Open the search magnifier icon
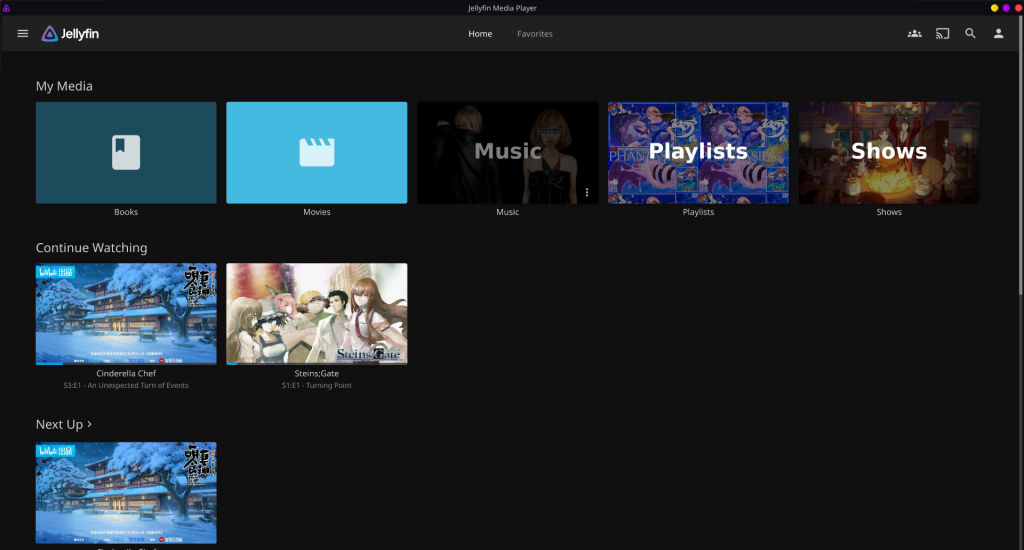Image resolution: width=1024 pixels, height=550 pixels. (x=970, y=34)
